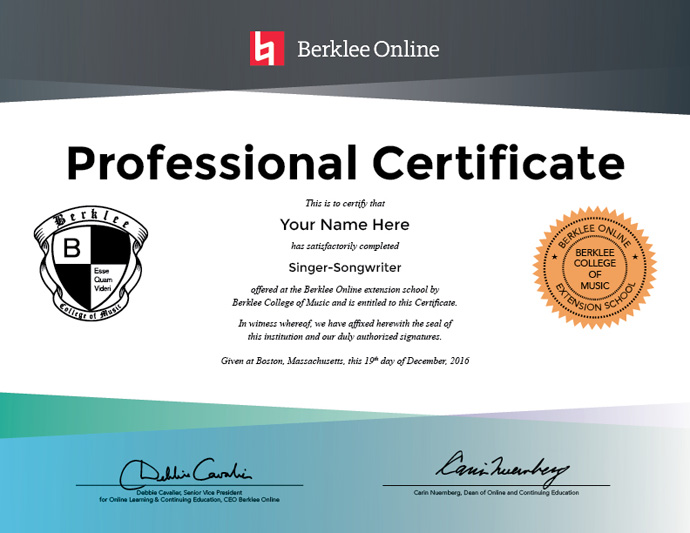Click 'Berklee College of Music and is entitled' line

pos(345,303)
